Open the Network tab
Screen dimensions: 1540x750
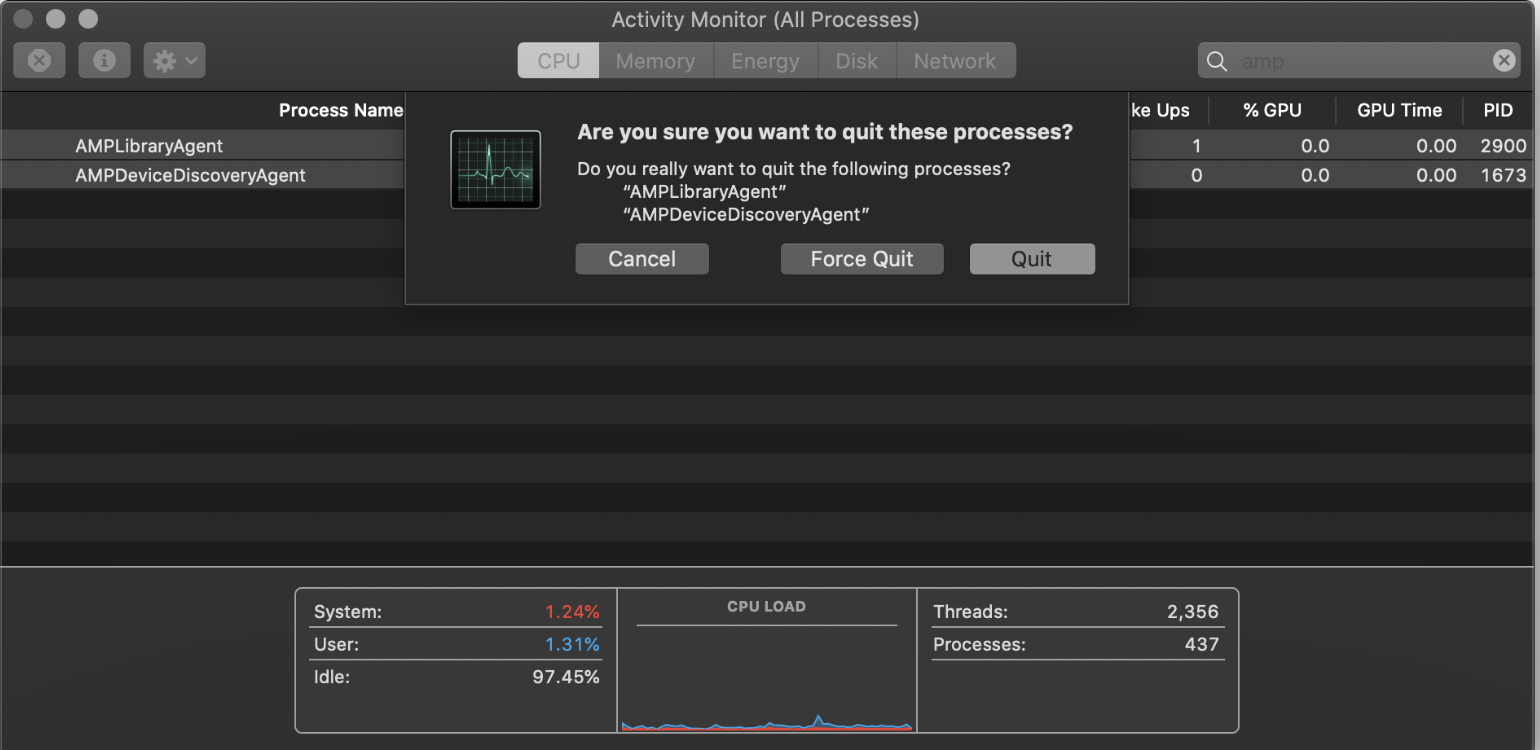point(955,60)
